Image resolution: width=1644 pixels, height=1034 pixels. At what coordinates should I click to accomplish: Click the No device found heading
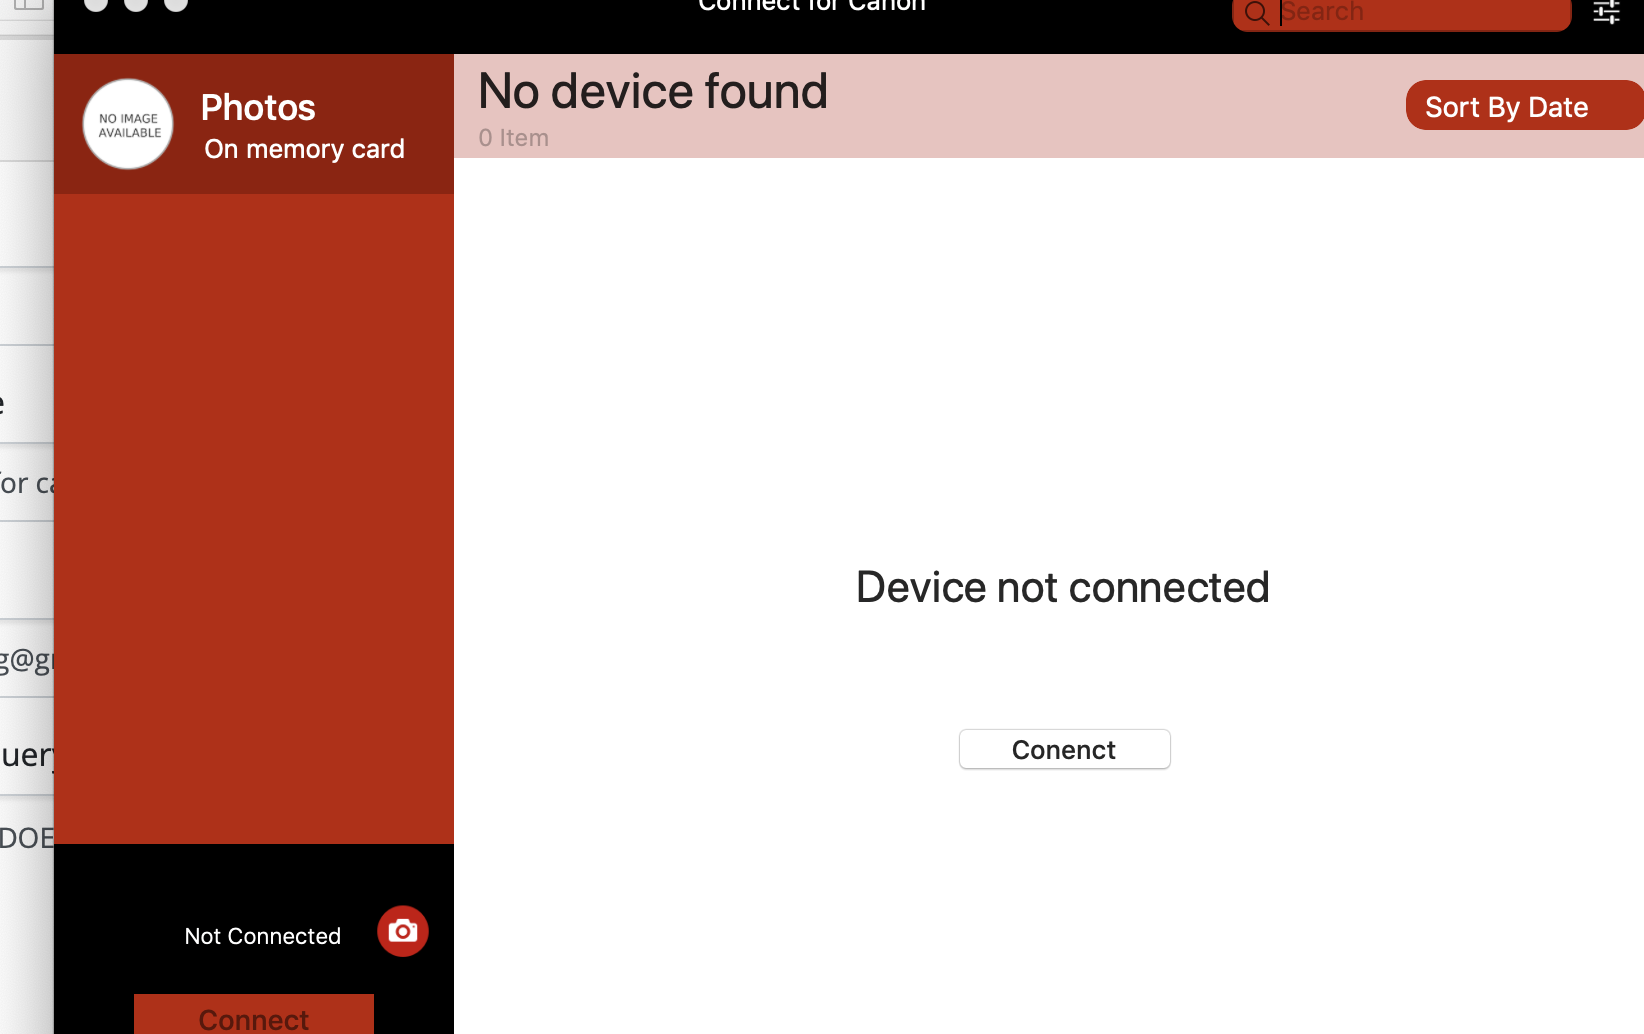653,91
